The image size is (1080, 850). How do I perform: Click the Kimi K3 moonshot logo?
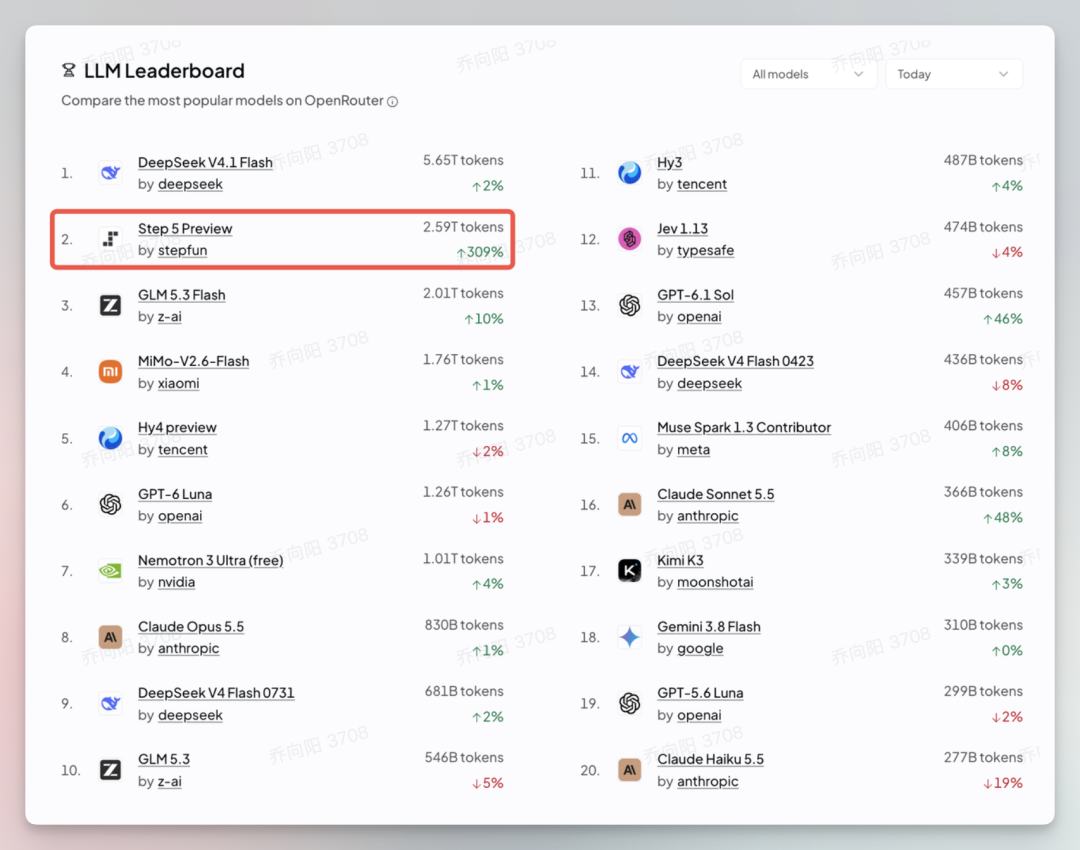click(x=630, y=571)
